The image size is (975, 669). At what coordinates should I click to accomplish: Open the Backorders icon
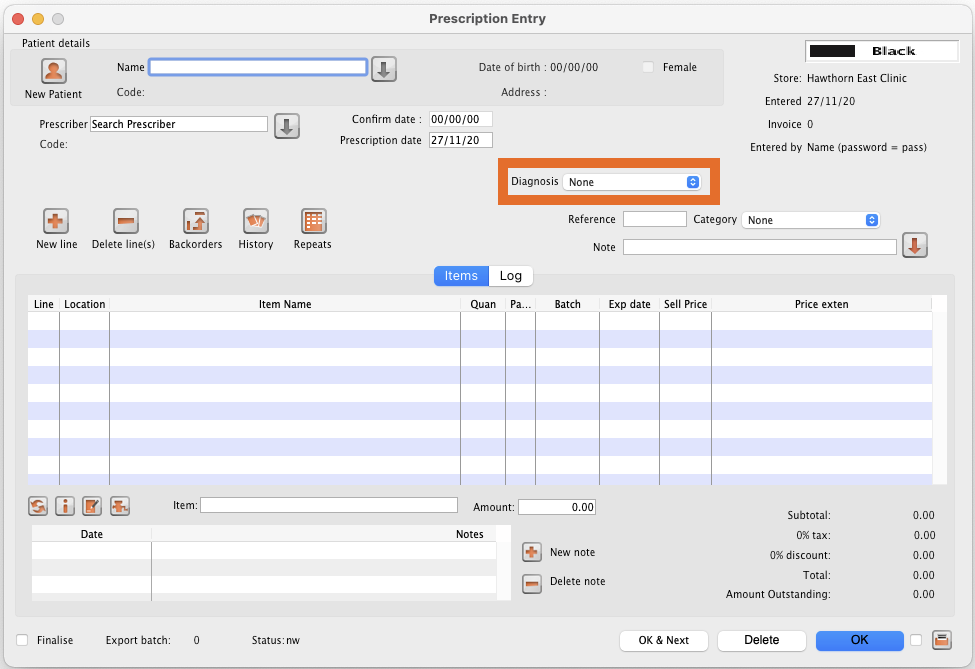coord(195,222)
